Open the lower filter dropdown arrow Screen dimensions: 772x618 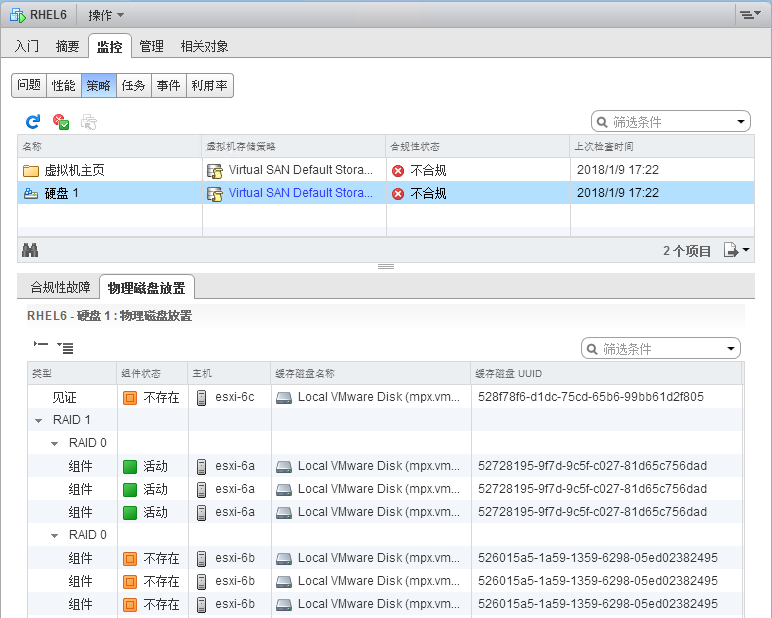tap(731, 349)
